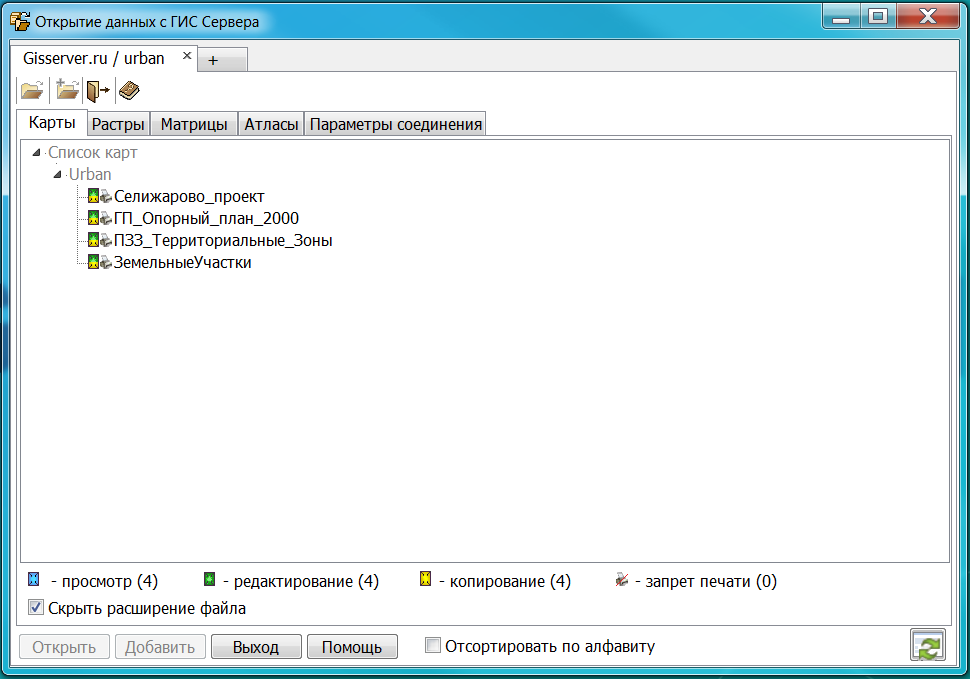This screenshot has height=679, width=970.
Task: Switch to the 'Растры' tab
Action: pos(119,125)
